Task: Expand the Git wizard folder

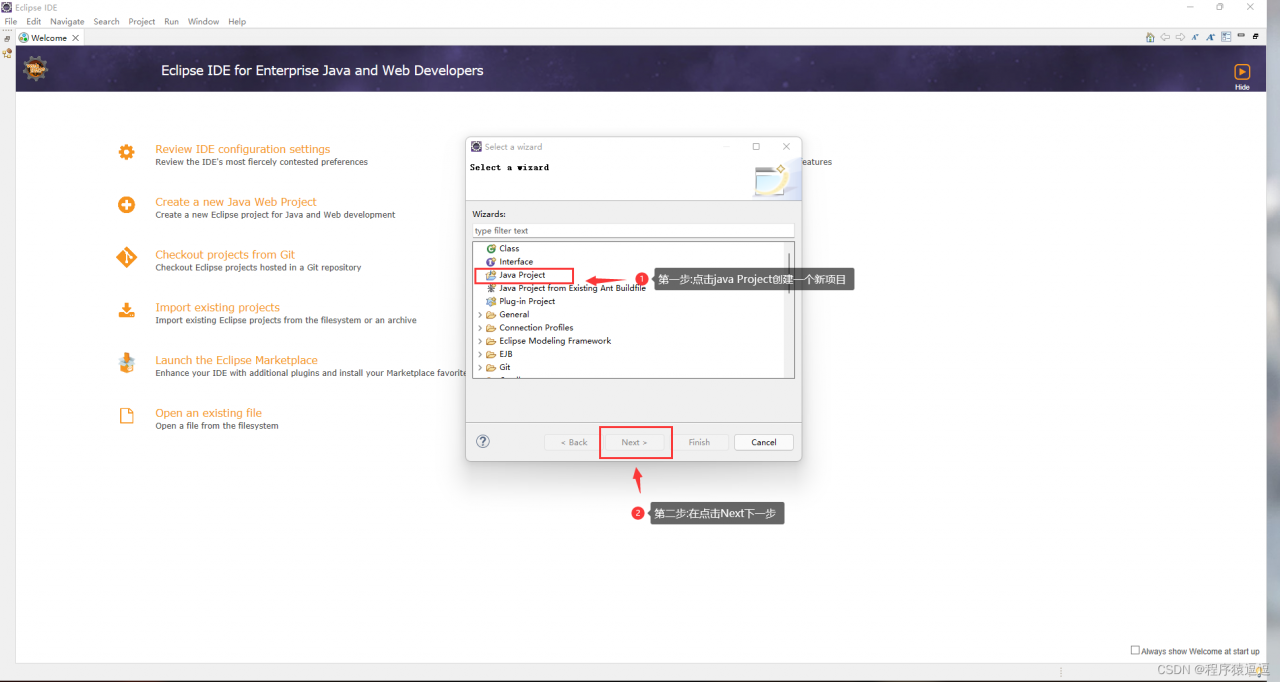Action: click(480, 367)
